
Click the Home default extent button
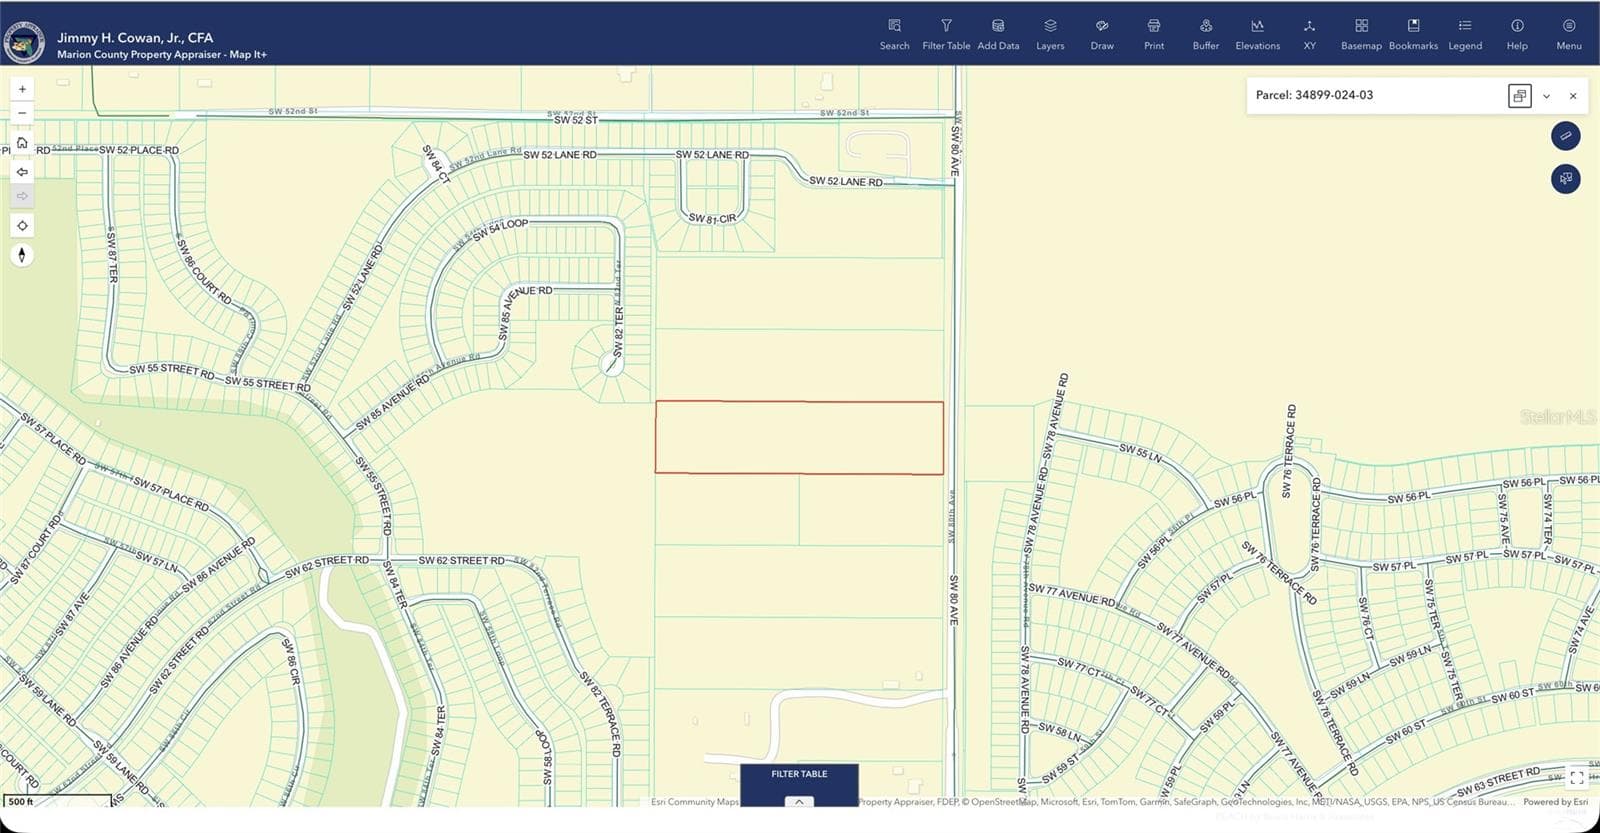click(22, 143)
